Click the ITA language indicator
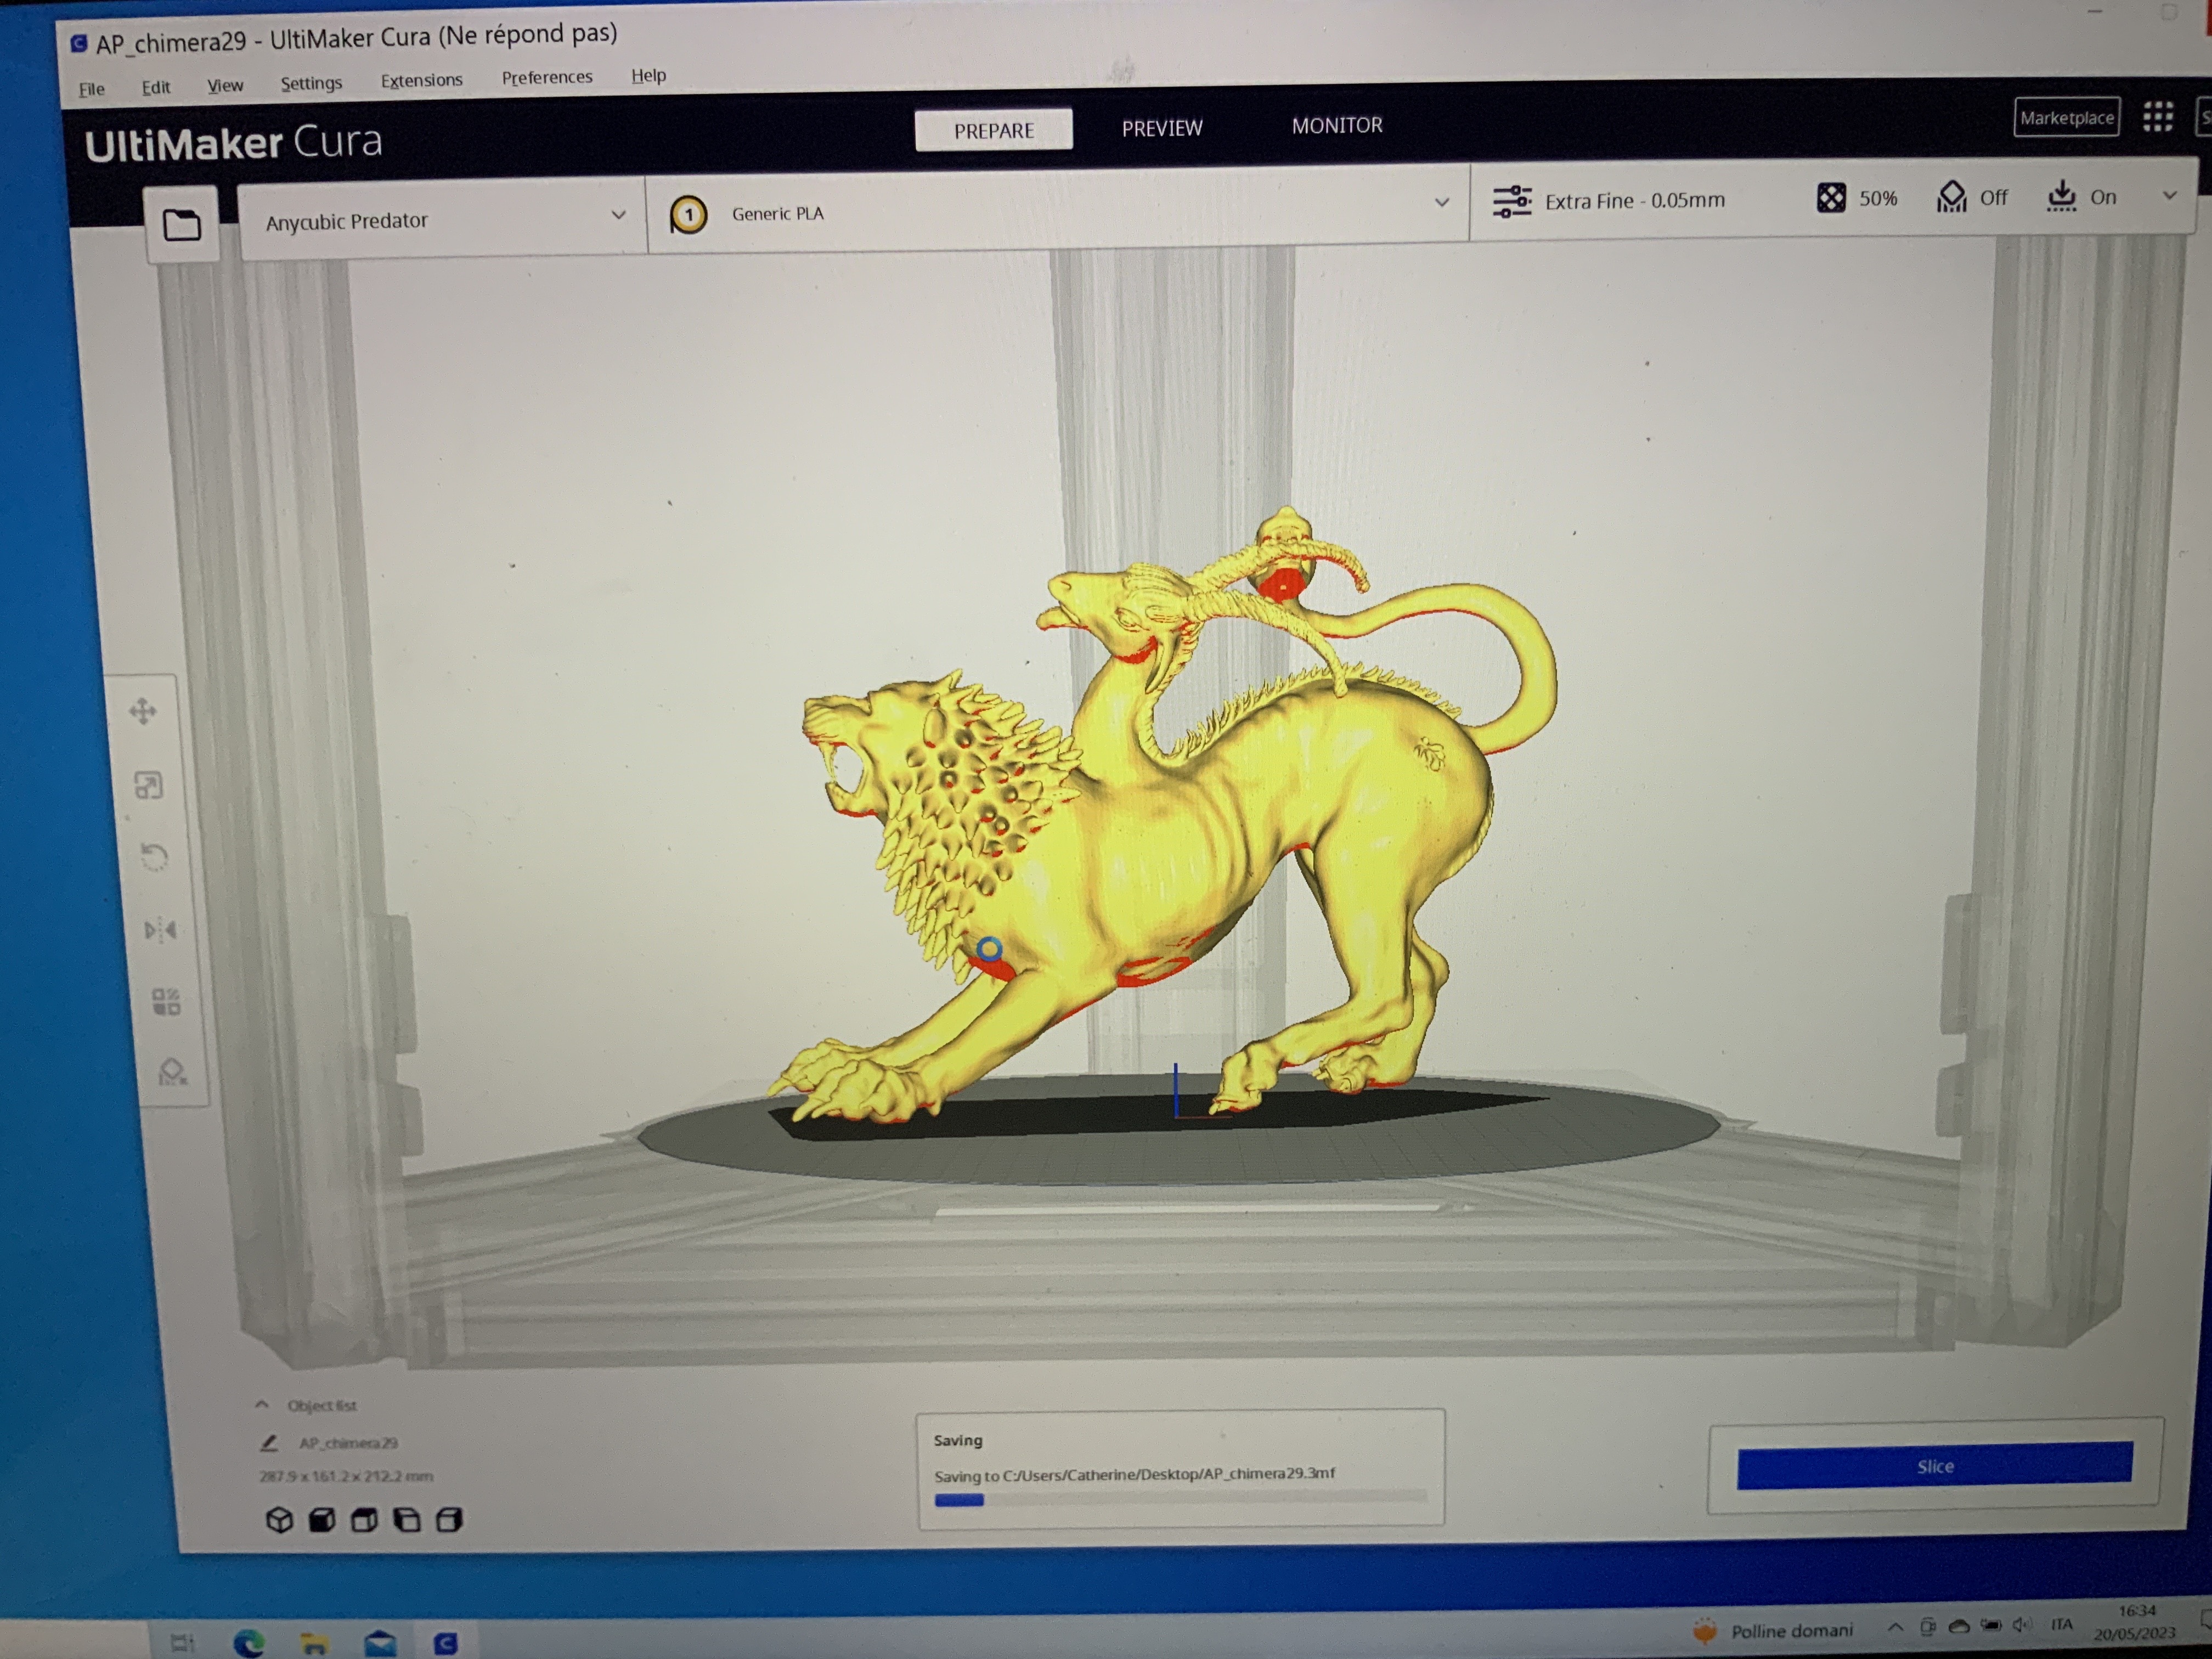The height and width of the screenshot is (1659, 2212). pyautogui.click(x=2061, y=1624)
